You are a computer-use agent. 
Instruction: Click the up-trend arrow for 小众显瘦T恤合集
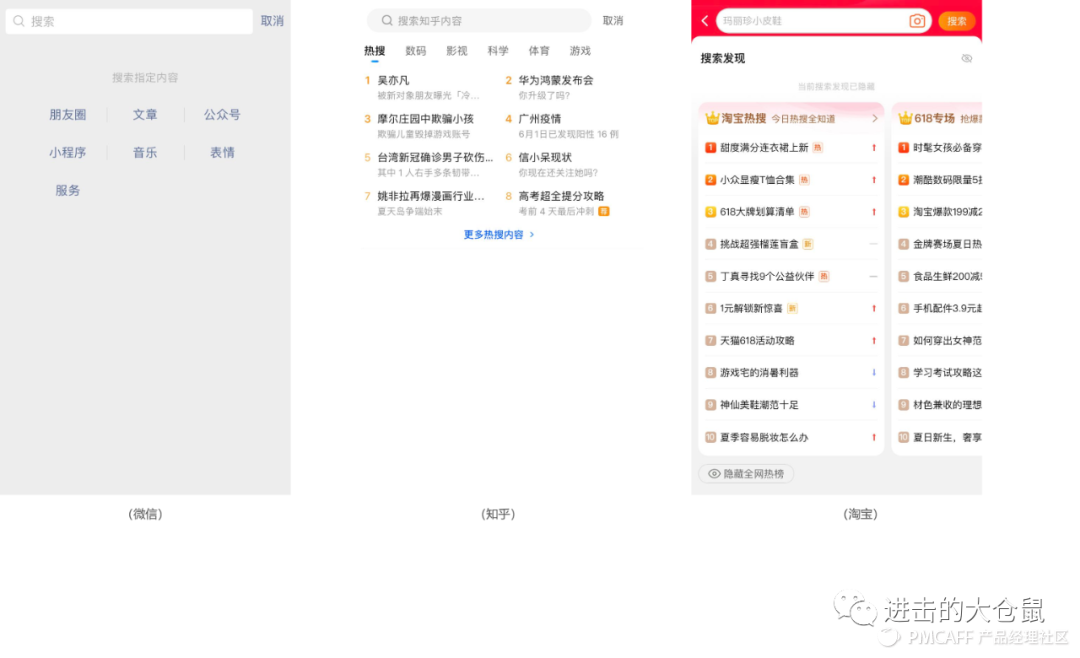coord(874,180)
